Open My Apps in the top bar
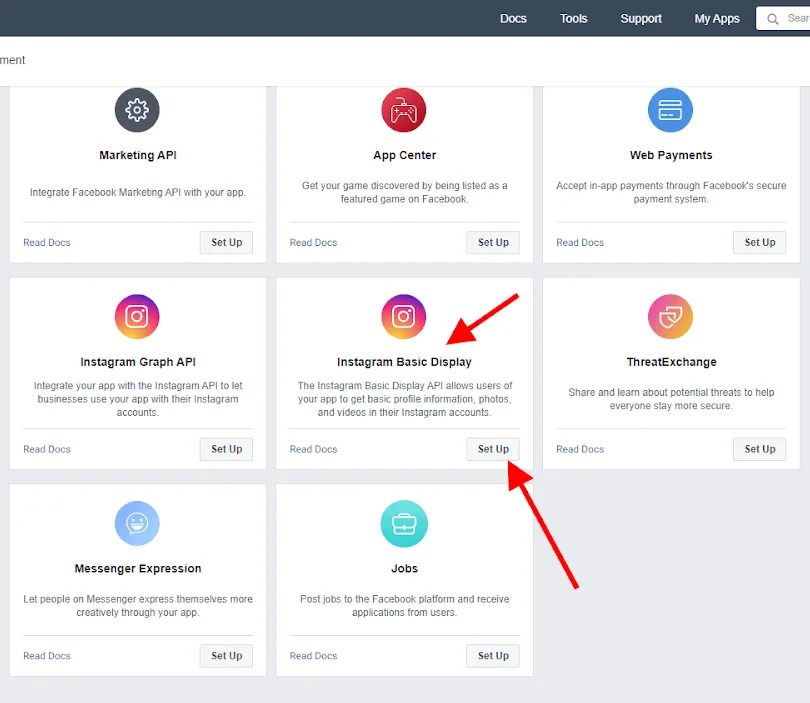The height and width of the screenshot is (703, 810). point(716,19)
